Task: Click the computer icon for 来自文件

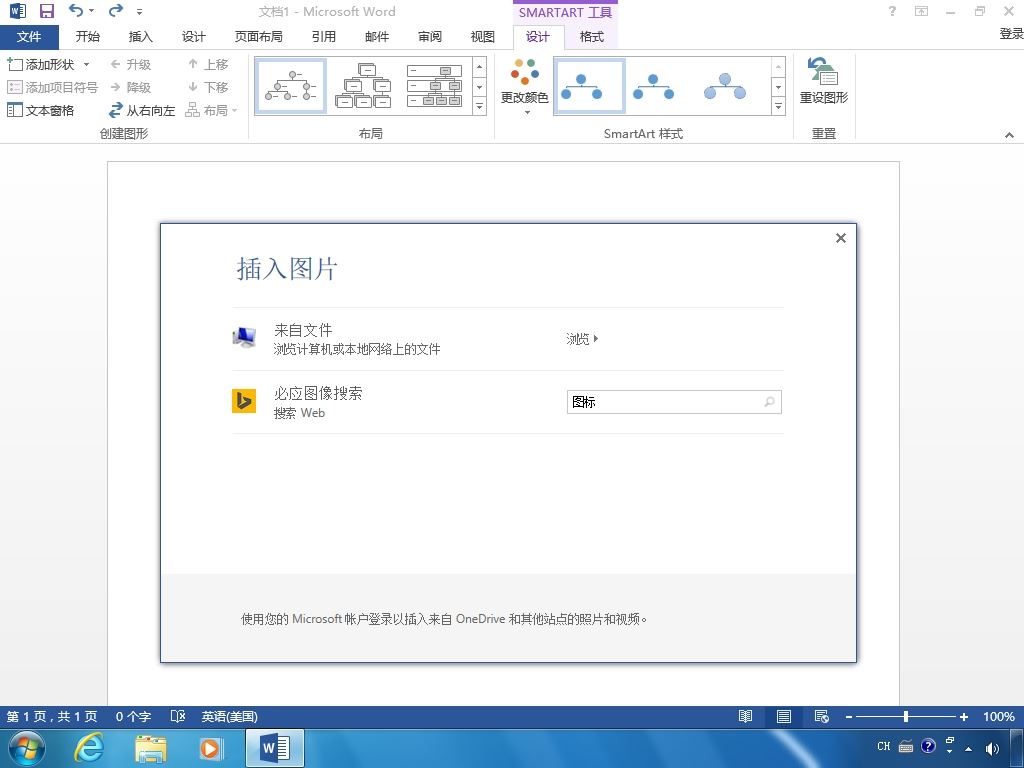Action: click(244, 337)
